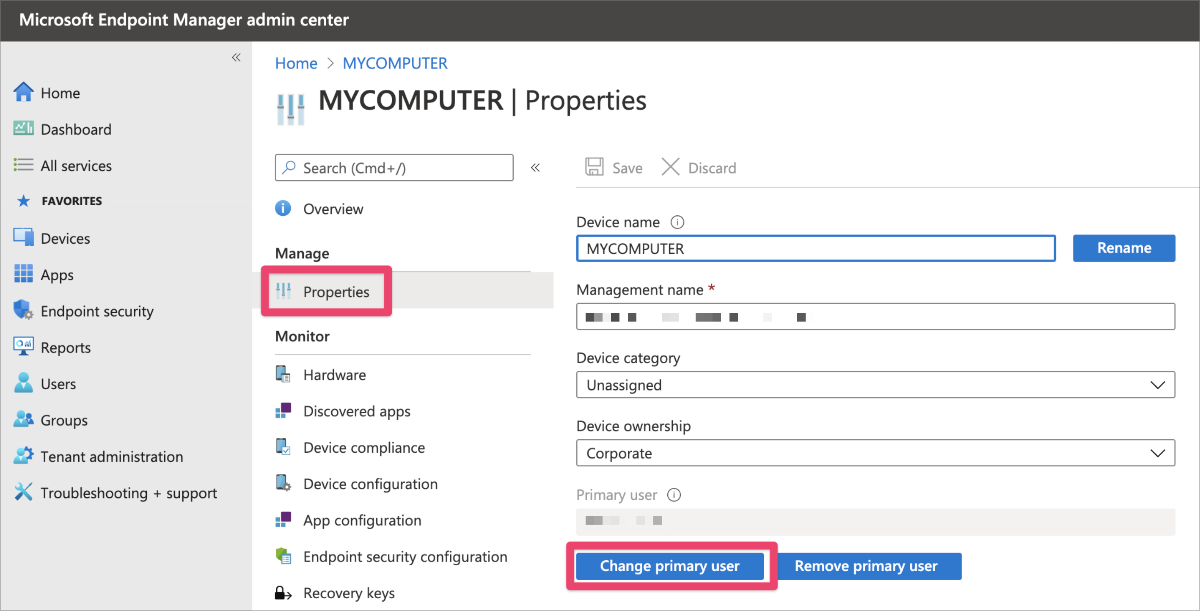1200x611 pixels.
Task: Go to Home breadcrumb link
Action: click(x=296, y=63)
